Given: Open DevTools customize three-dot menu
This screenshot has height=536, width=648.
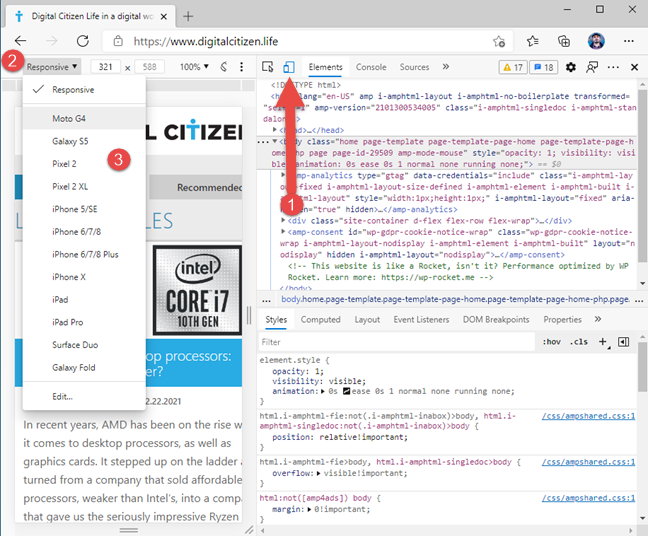Looking at the screenshot, I should click(613, 67).
